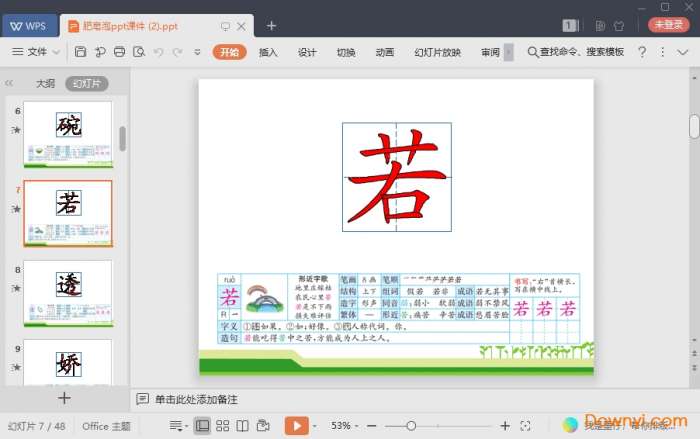Click 幻灯片 7 / 48 status text

pyautogui.click(x=37, y=426)
